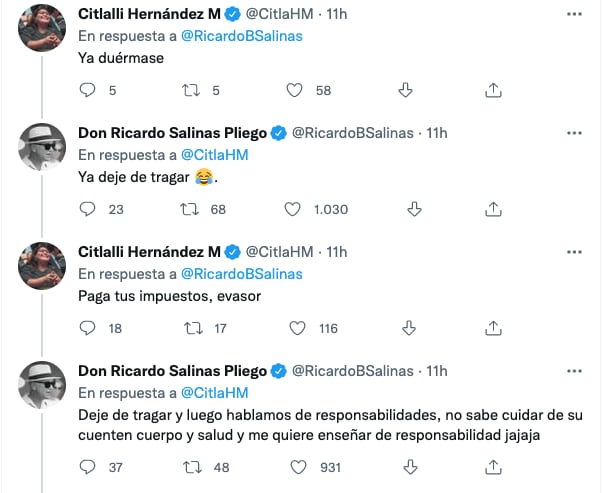
Task: Share the 'Ya duérmase' tweet
Action: (492, 91)
